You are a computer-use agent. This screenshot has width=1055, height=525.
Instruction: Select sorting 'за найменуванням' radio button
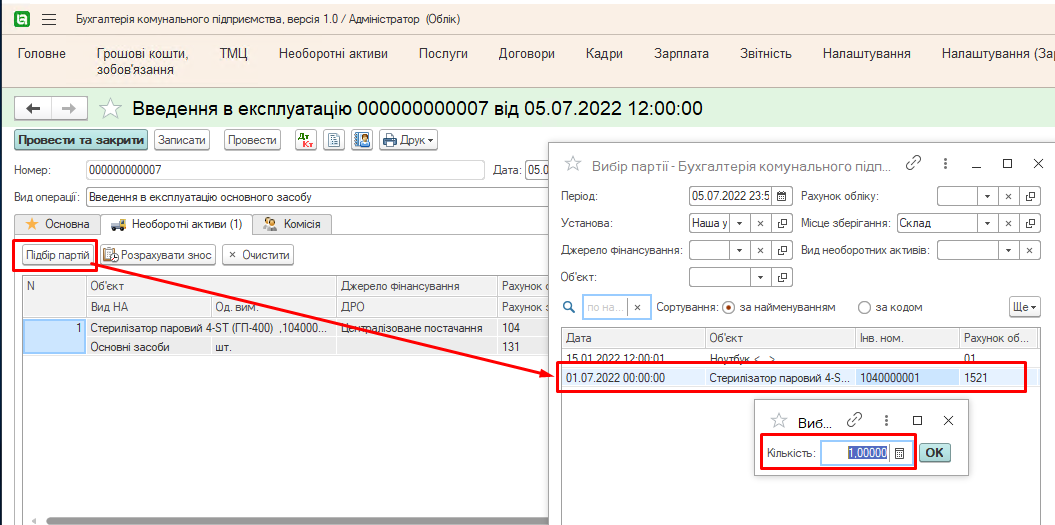(x=728, y=307)
